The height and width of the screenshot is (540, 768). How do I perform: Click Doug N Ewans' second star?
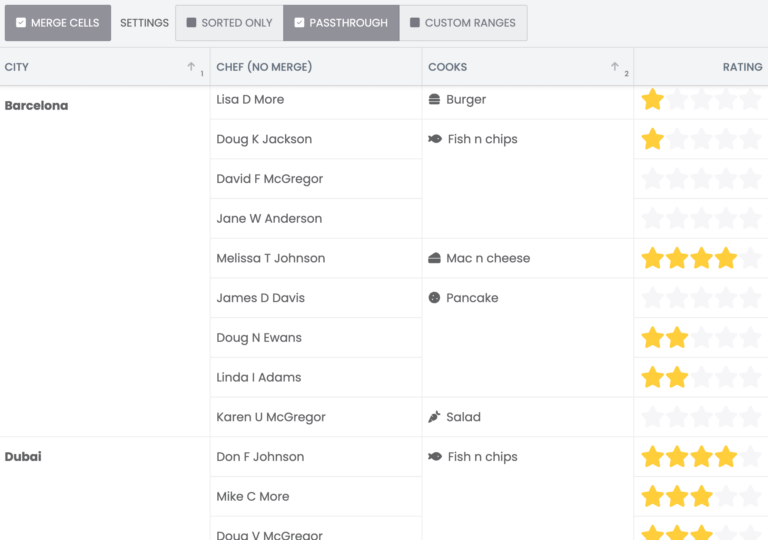click(677, 338)
